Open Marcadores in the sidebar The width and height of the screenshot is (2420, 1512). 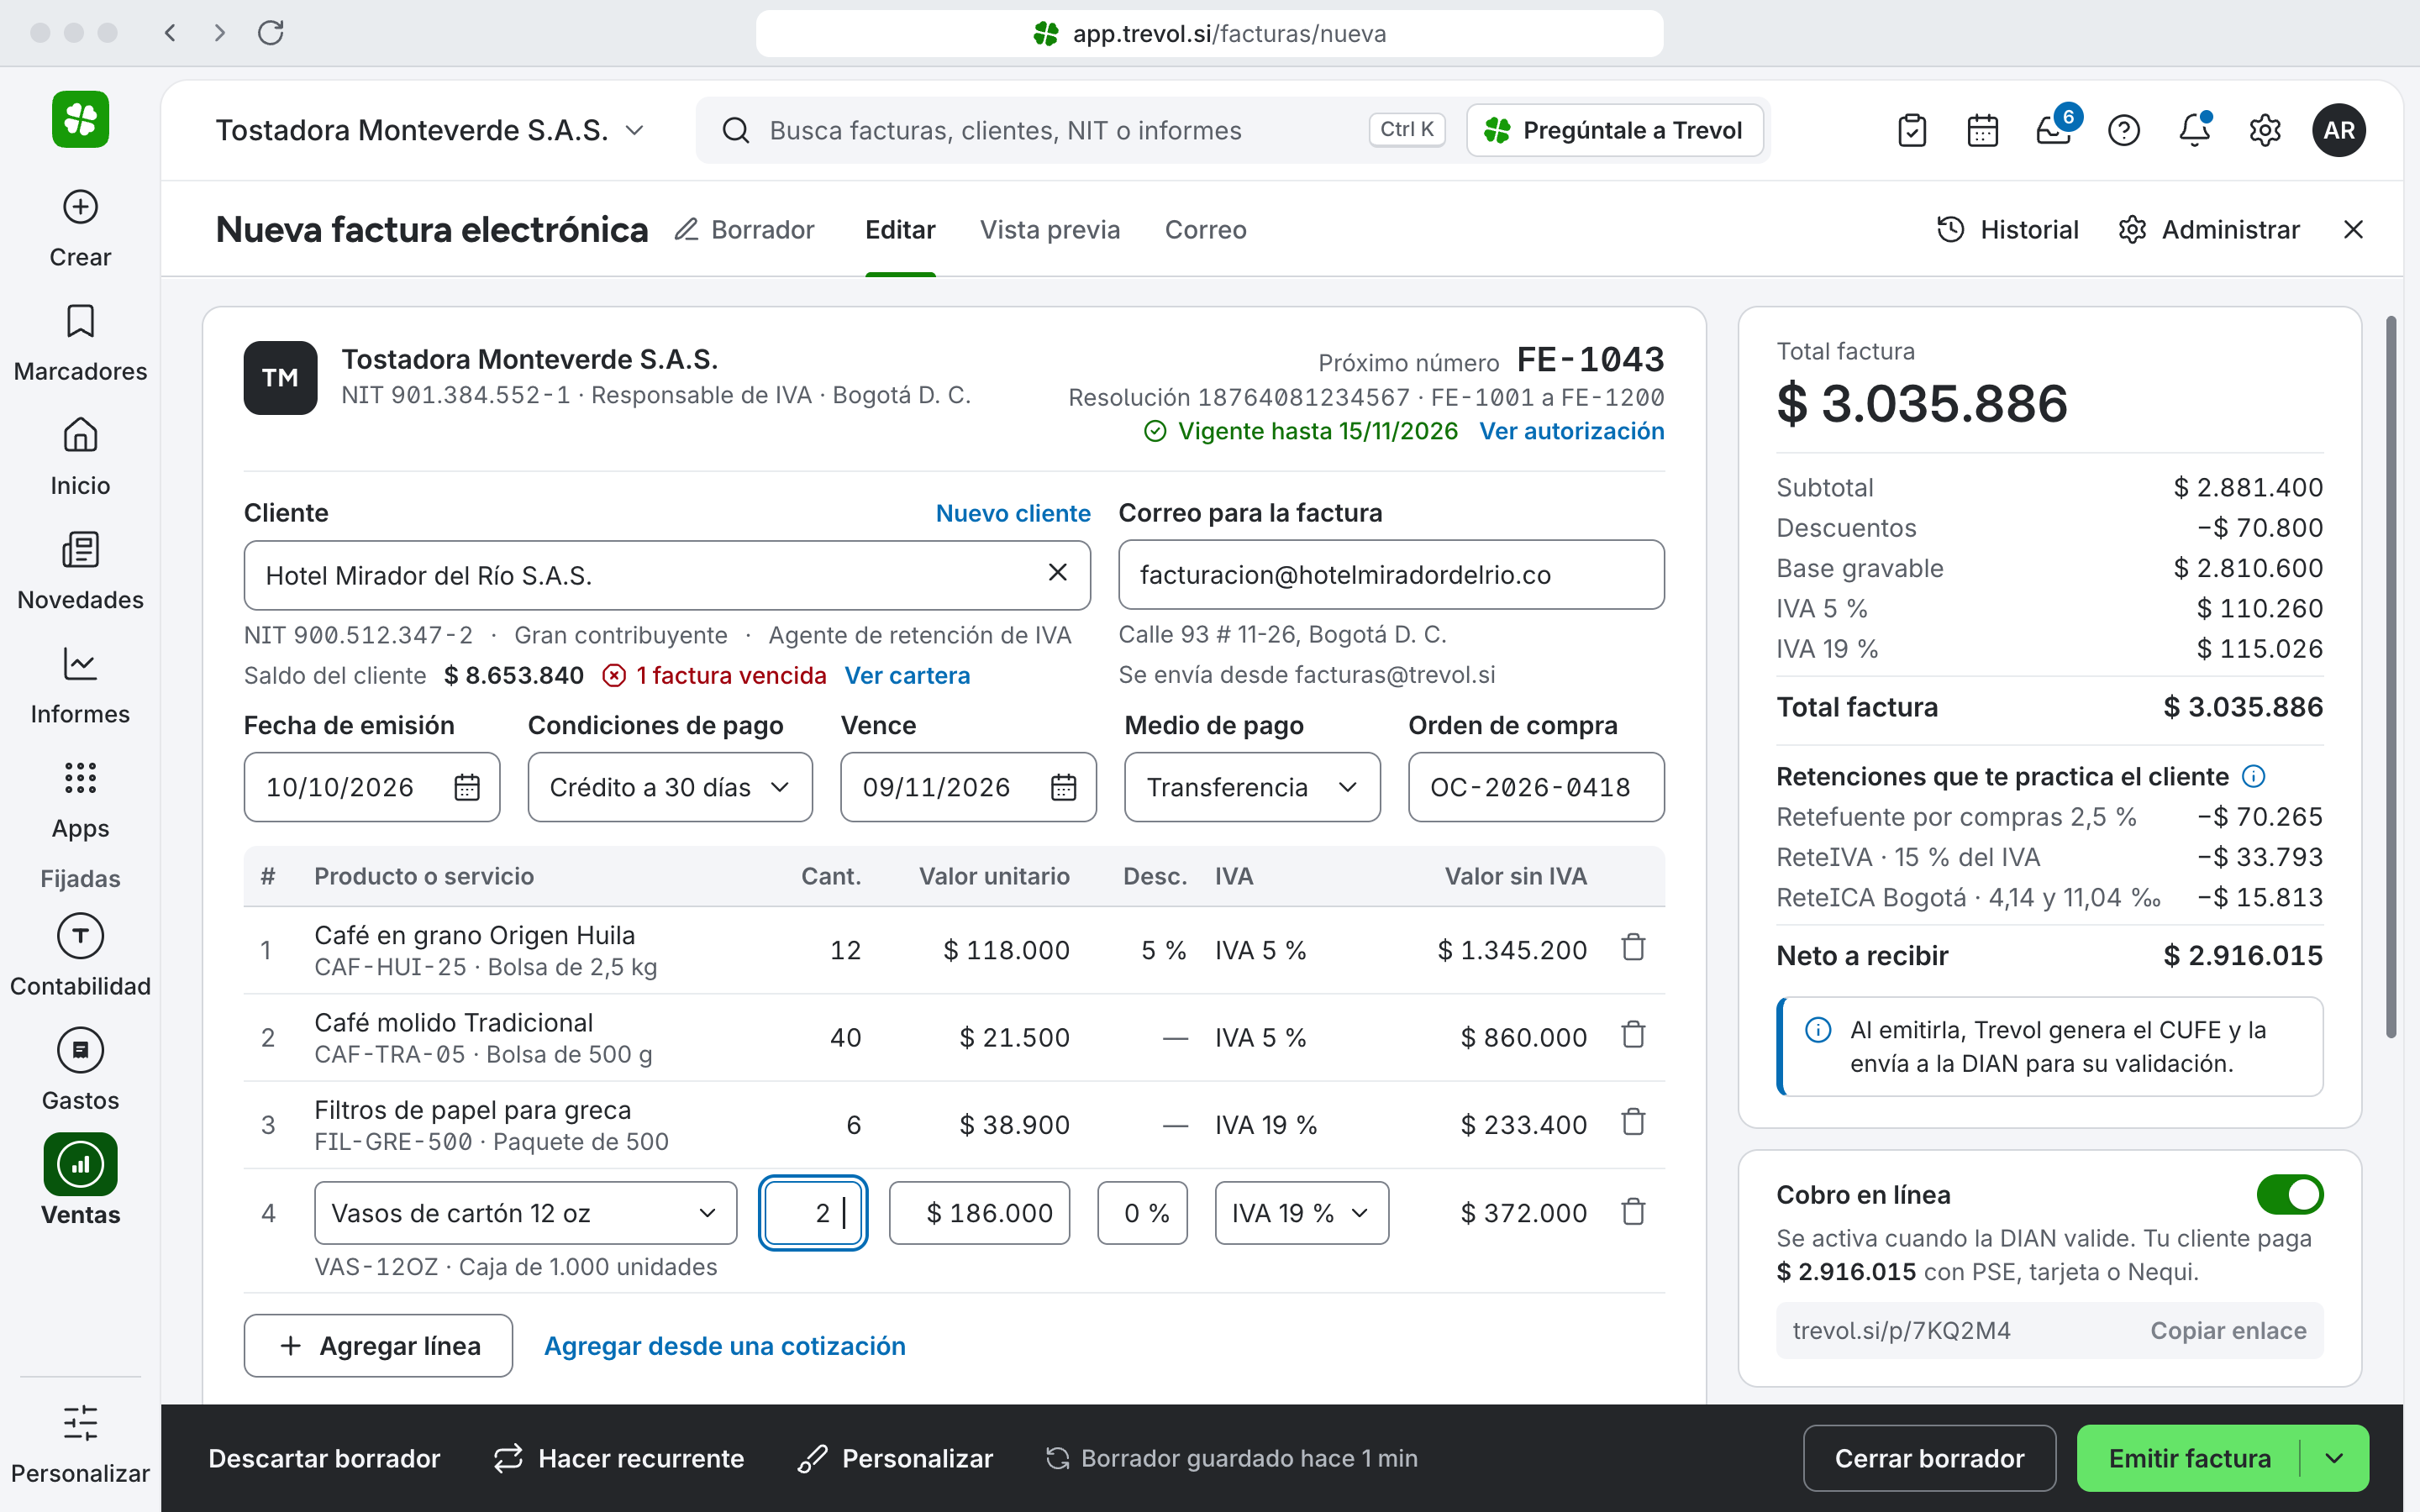80,343
